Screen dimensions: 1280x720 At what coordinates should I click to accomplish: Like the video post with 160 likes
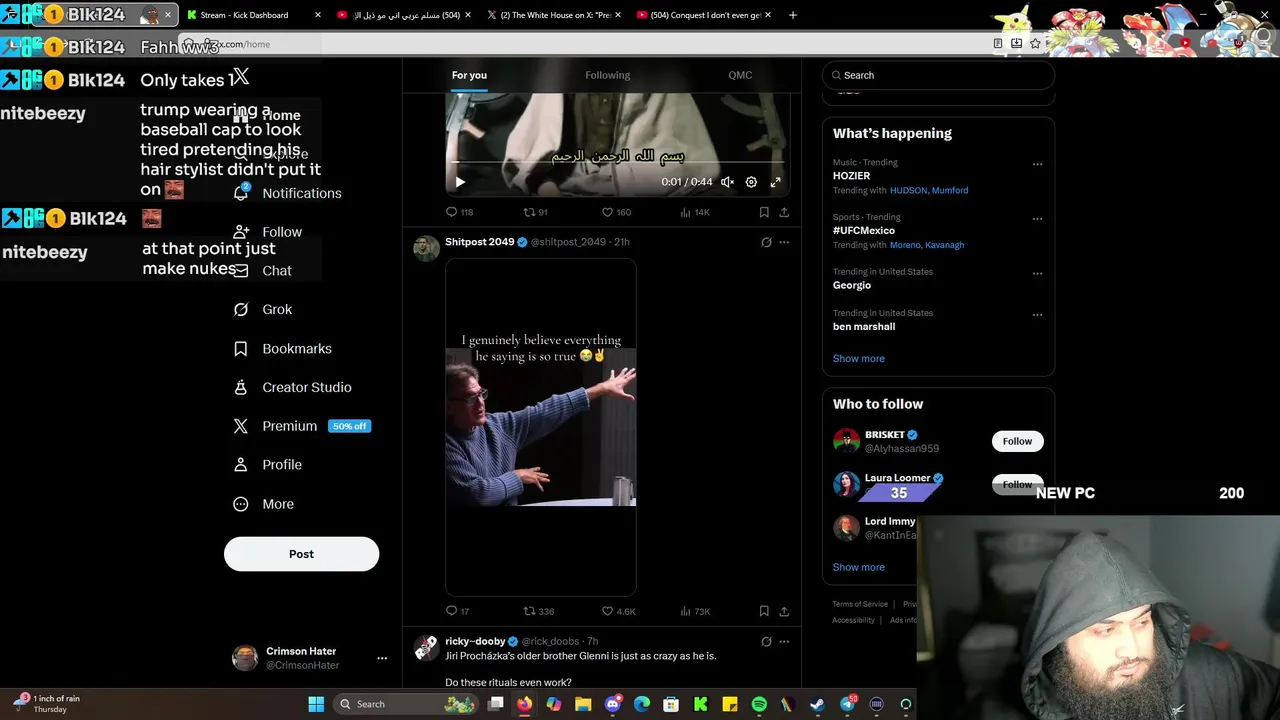(x=616, y=212)
